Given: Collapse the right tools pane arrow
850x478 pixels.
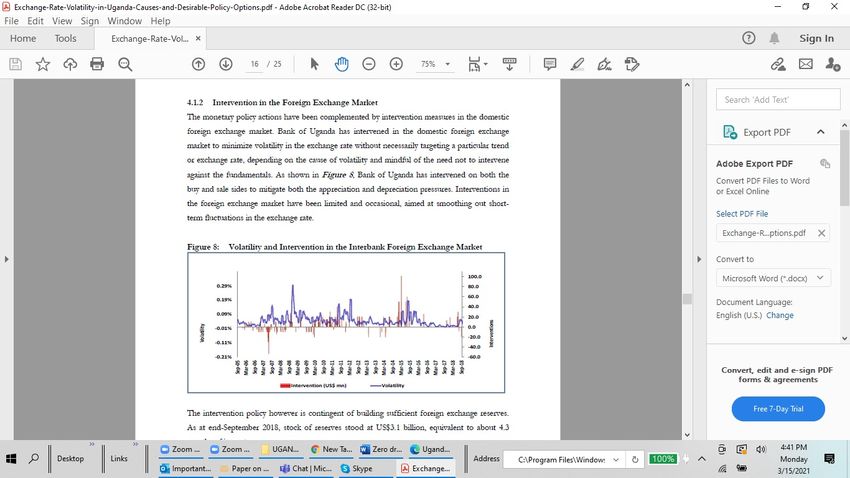Looking at the screenshot, I should (699, 259).
